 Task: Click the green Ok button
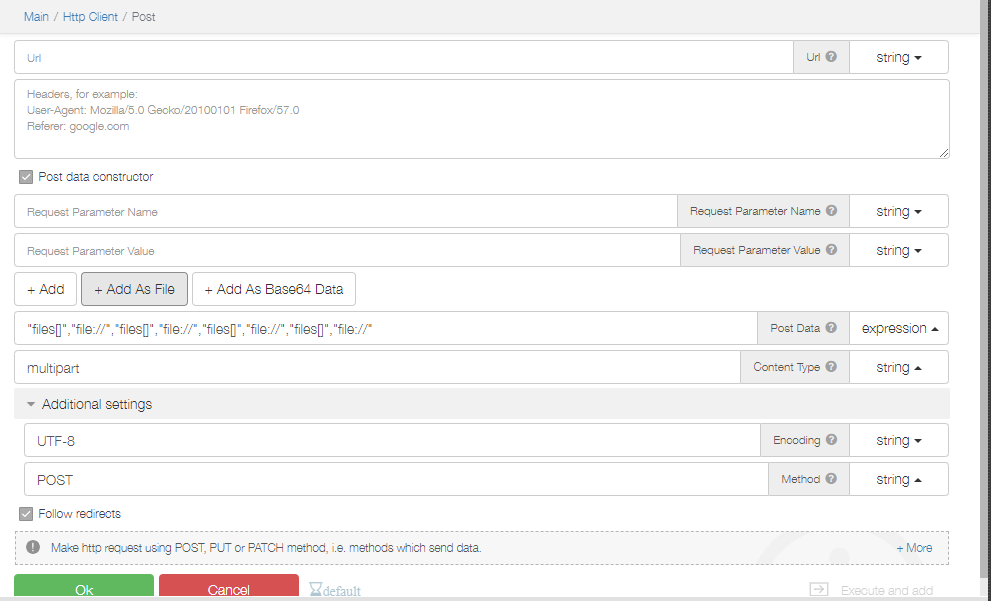click(84, 589)
